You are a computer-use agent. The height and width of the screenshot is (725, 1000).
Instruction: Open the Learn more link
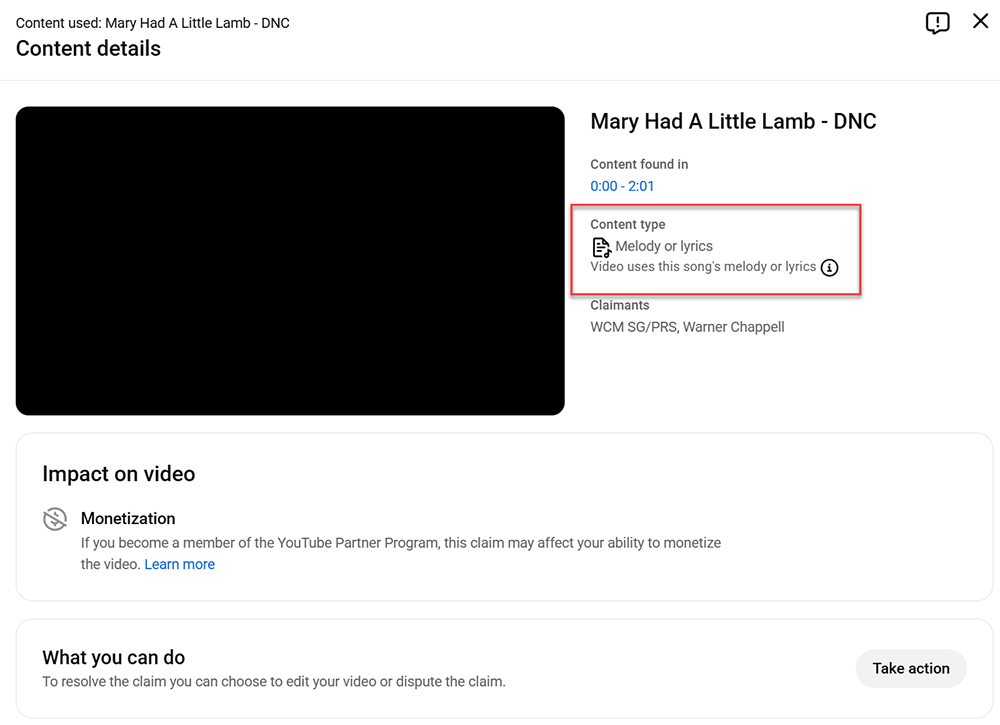[x=179, y=564]
